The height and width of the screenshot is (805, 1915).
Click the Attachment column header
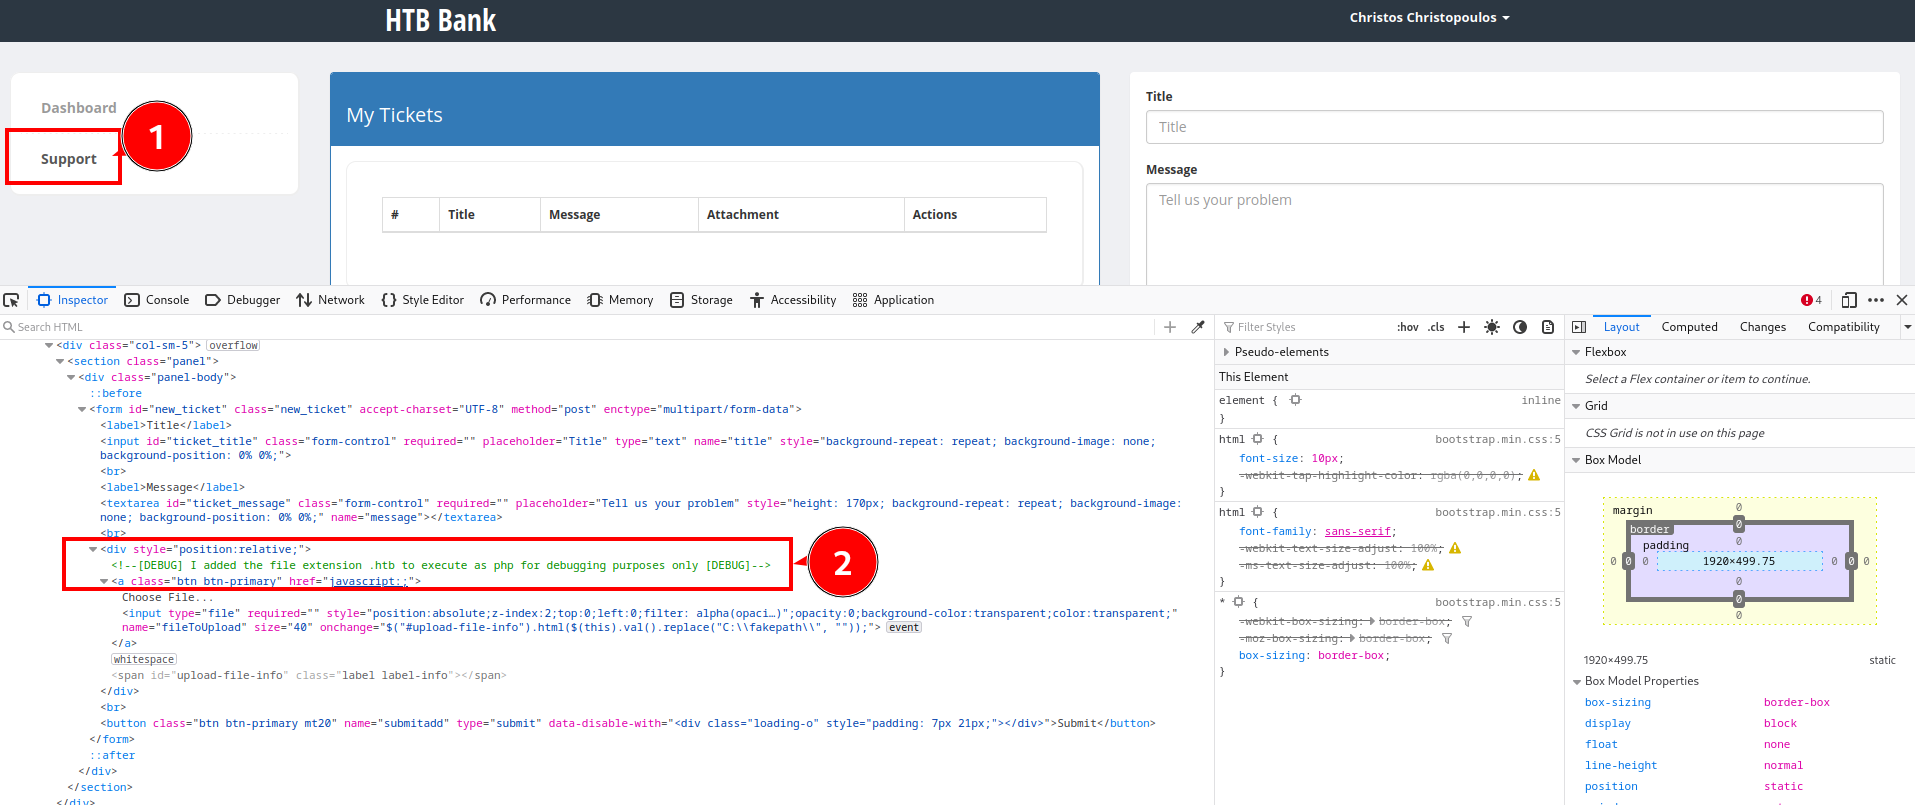click(801, 215)
